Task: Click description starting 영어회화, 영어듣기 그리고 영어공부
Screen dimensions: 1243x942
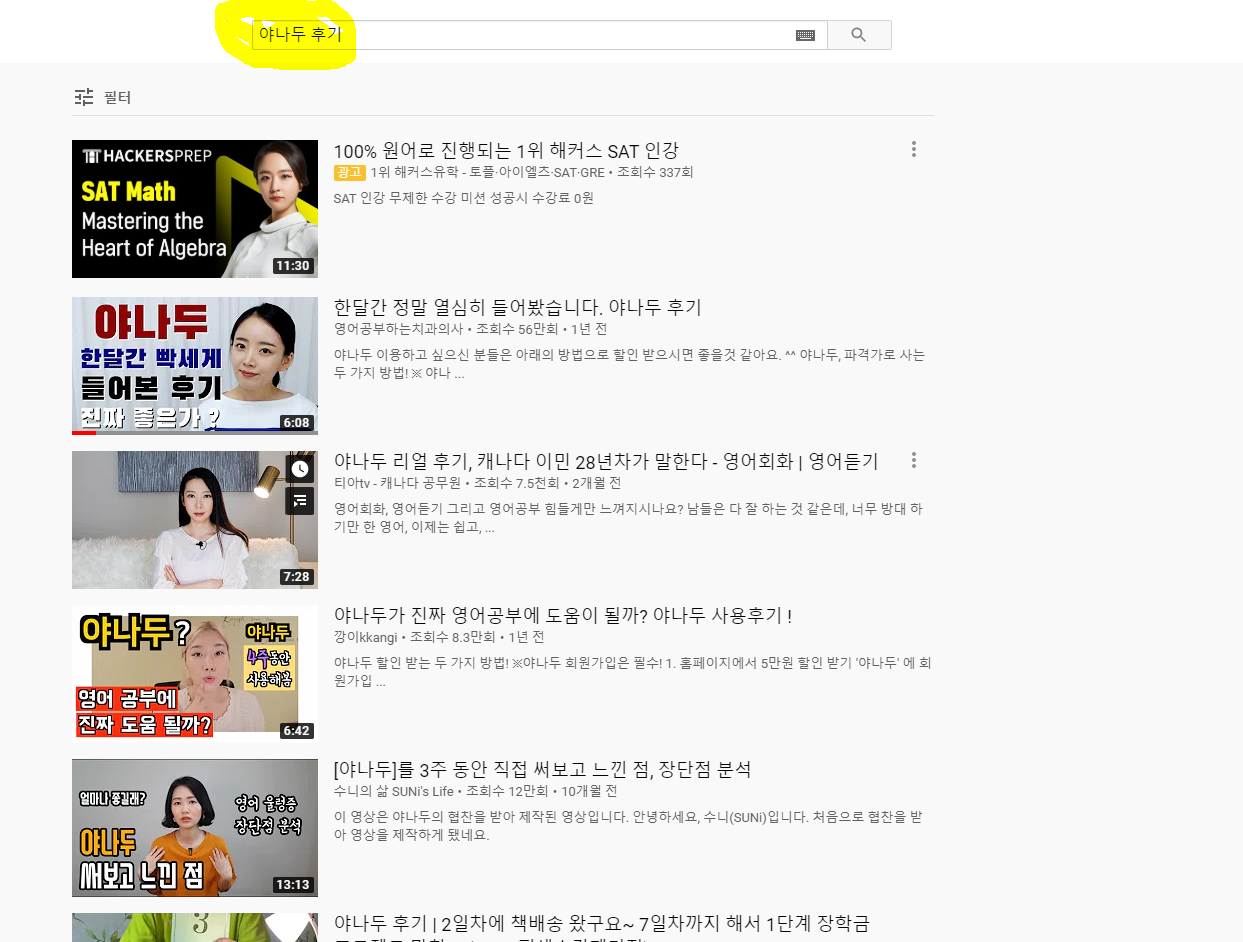Action: point(628,518)
